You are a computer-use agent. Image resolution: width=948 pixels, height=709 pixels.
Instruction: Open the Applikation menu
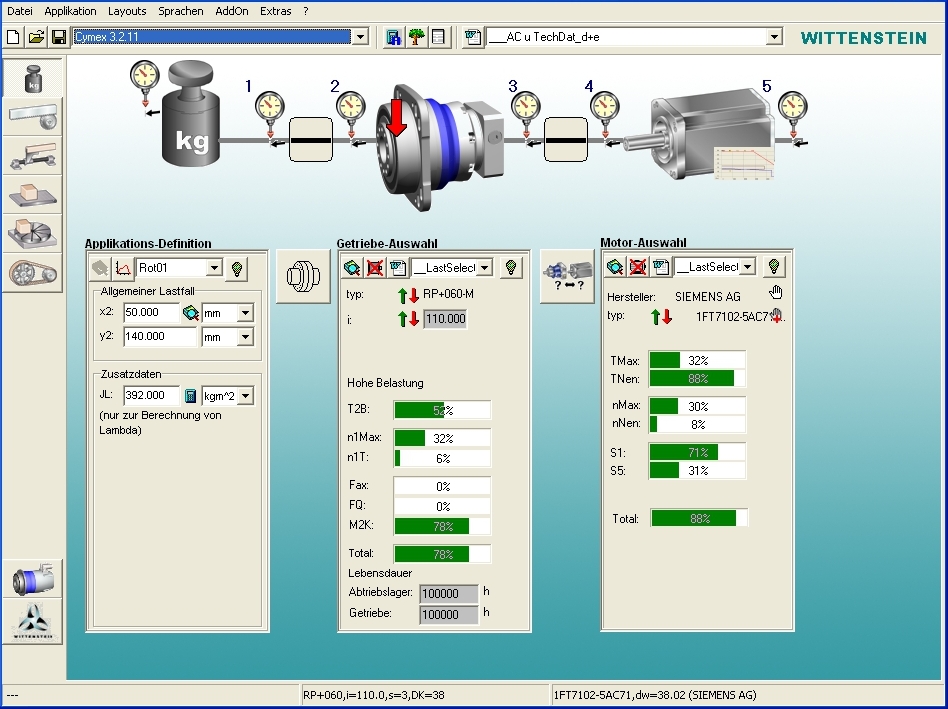[x=70, y=11]
